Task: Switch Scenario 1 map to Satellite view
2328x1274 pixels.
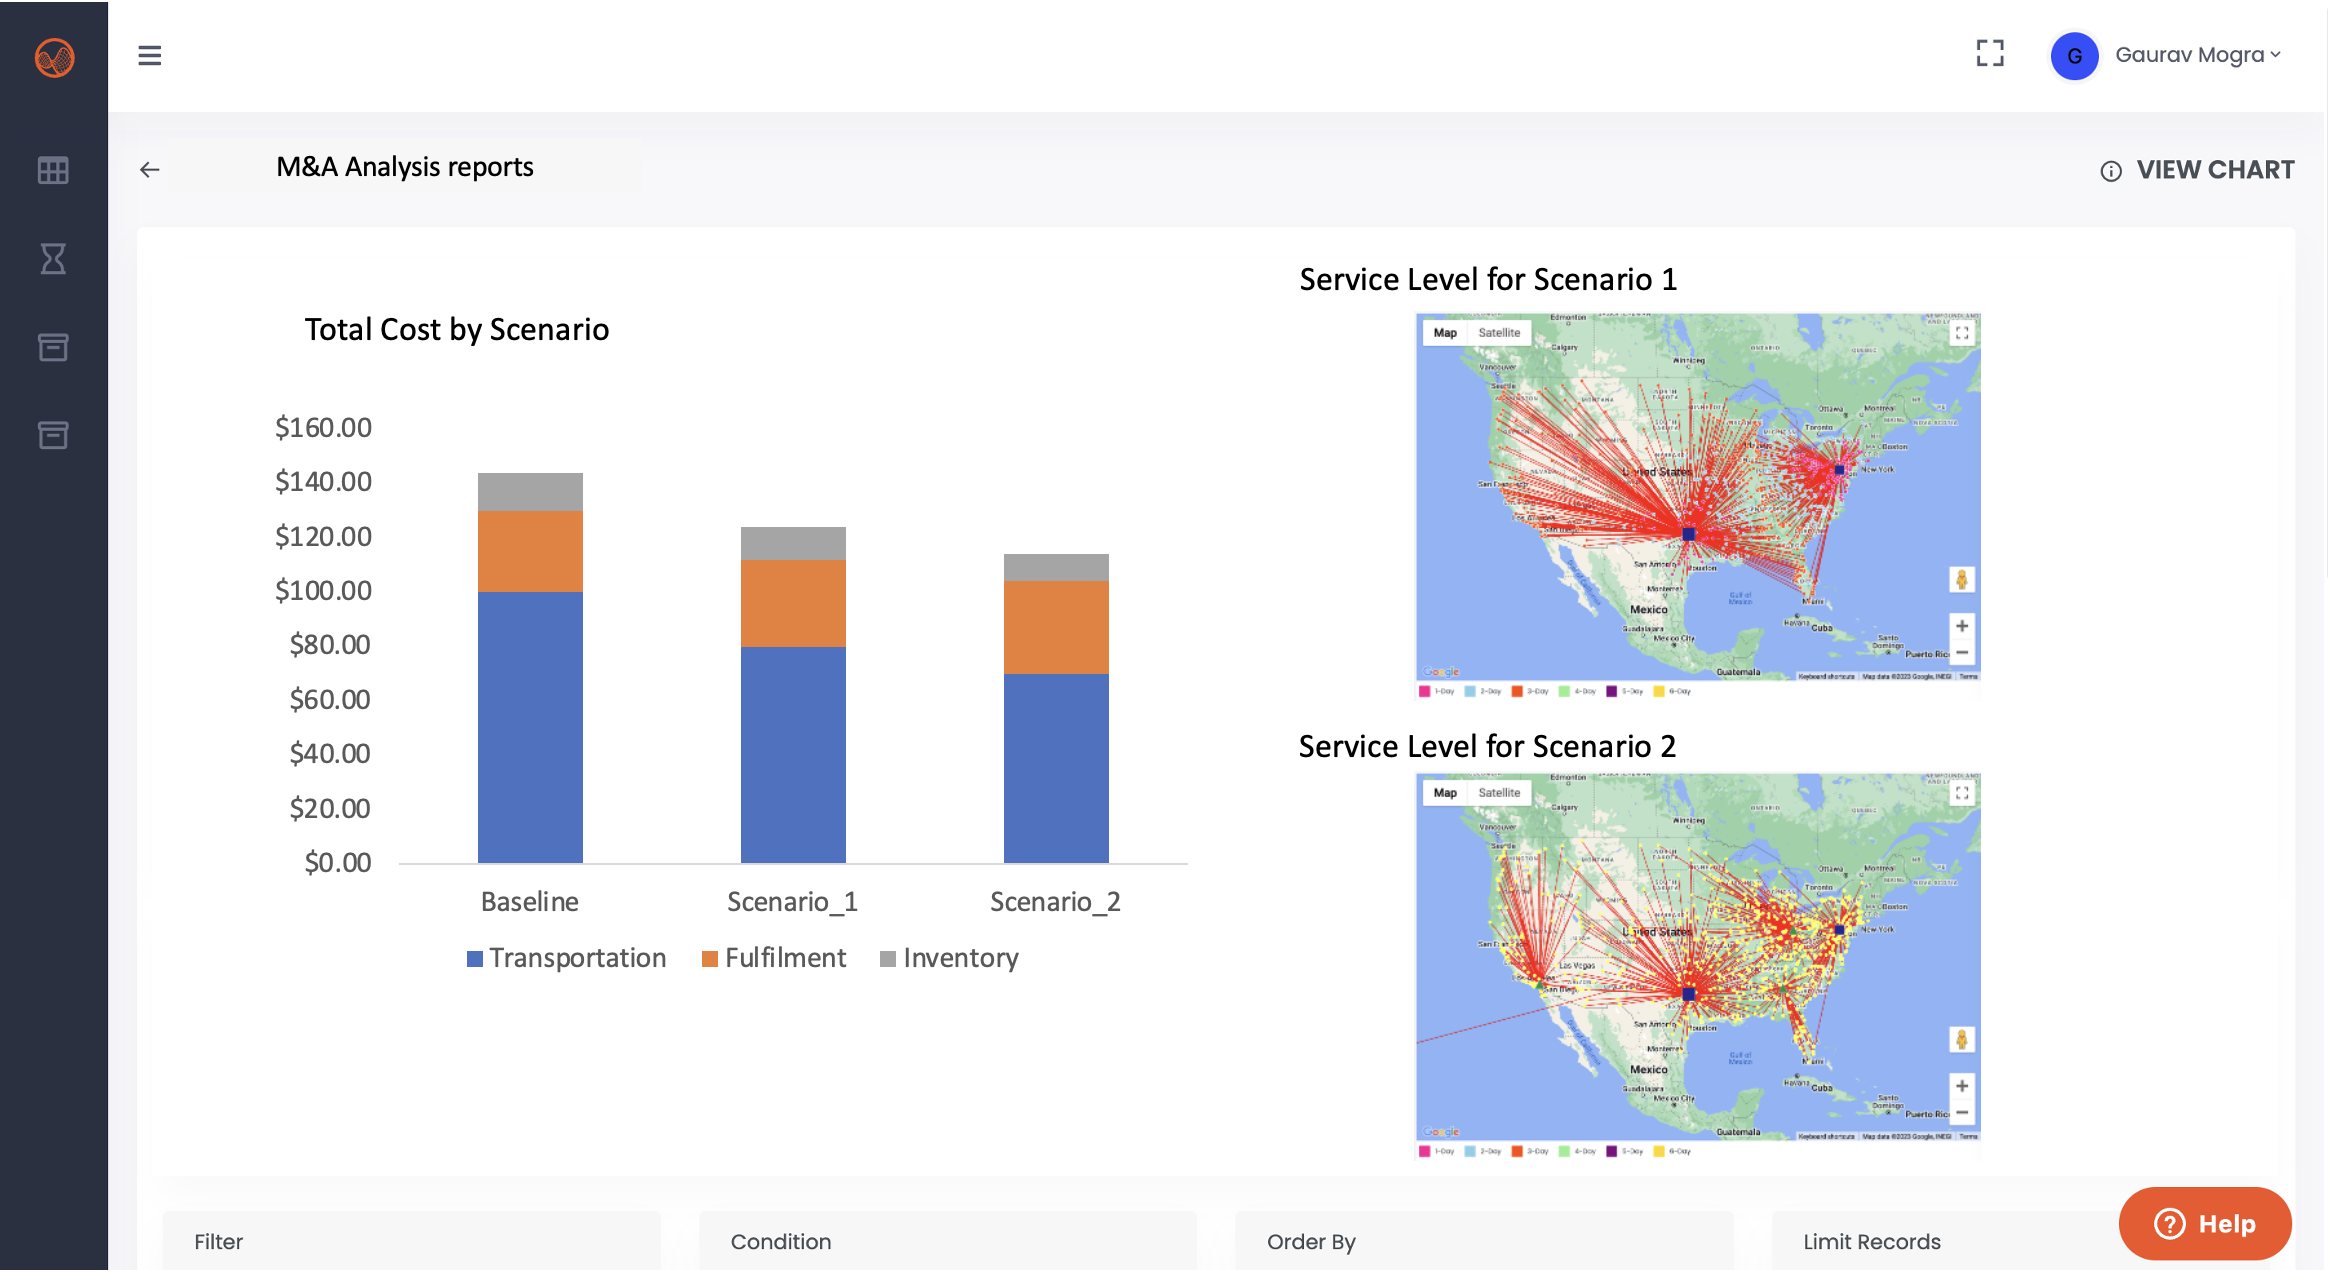Action: (1498, 333)
